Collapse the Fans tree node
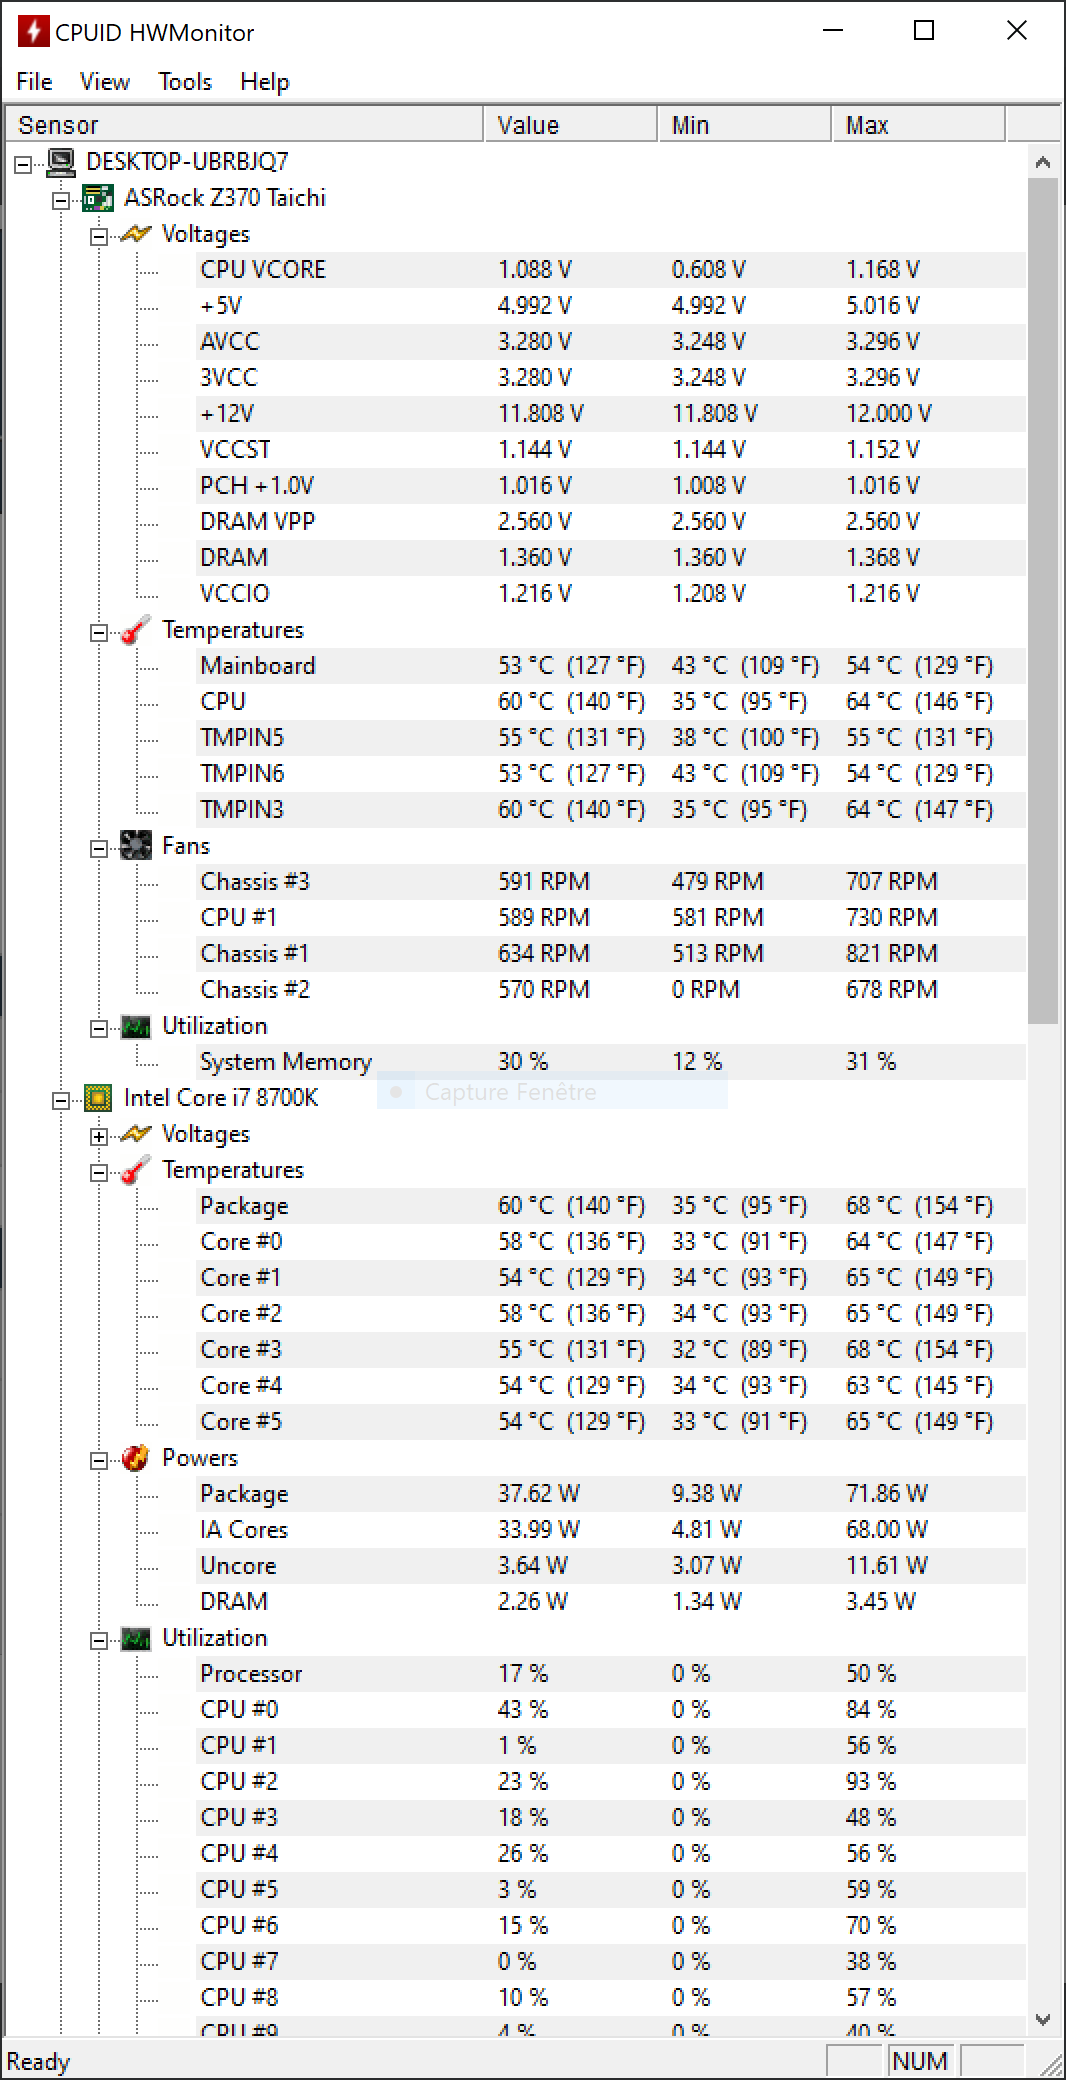This screenshot has height=2080, width=1066. [x=99, y=849]
